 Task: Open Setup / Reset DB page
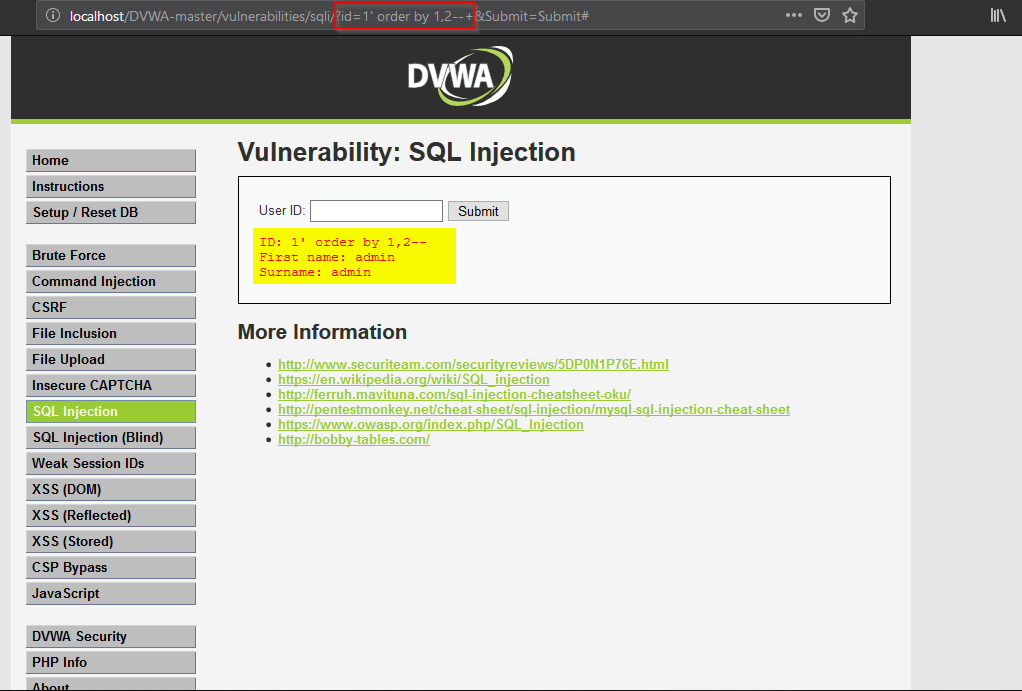(x=111, y=213)
